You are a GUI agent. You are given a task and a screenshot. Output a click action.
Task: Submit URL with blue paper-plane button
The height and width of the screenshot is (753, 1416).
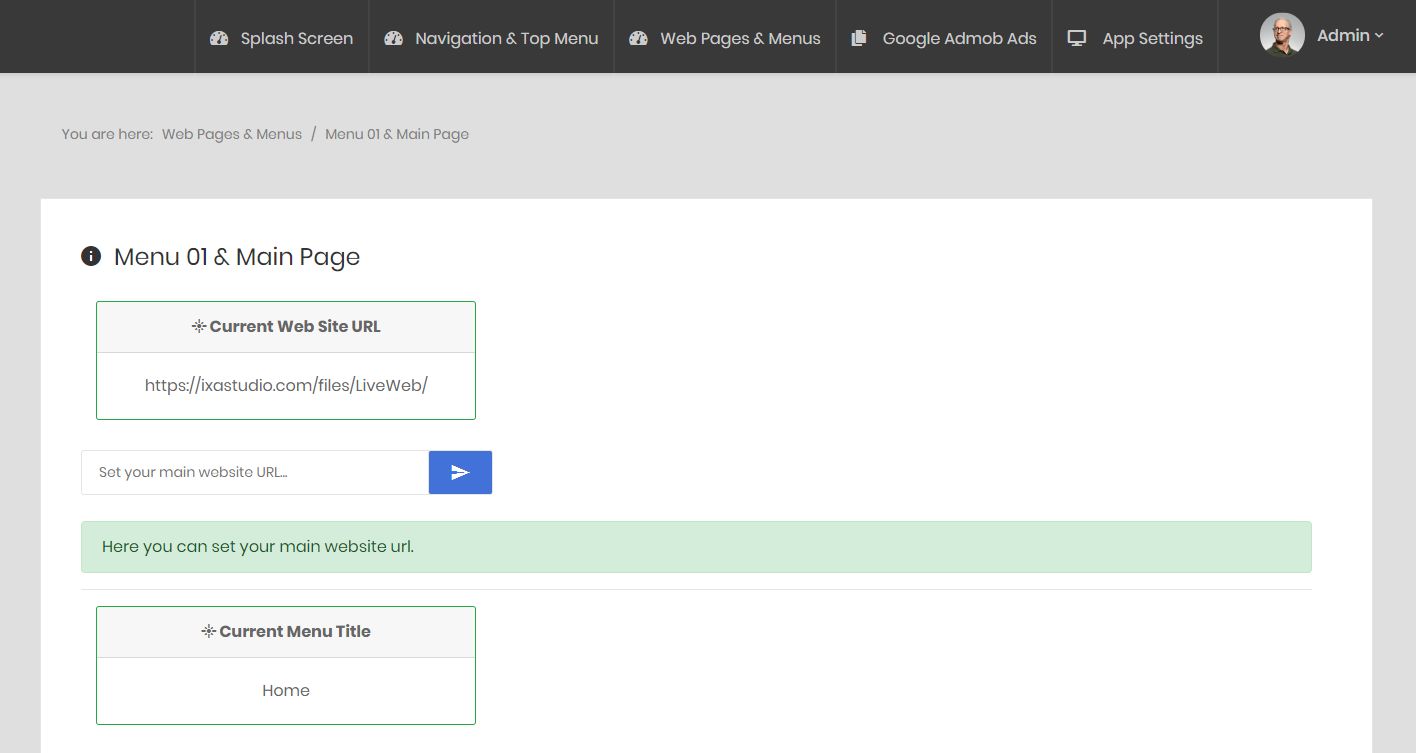click(460, 472)
